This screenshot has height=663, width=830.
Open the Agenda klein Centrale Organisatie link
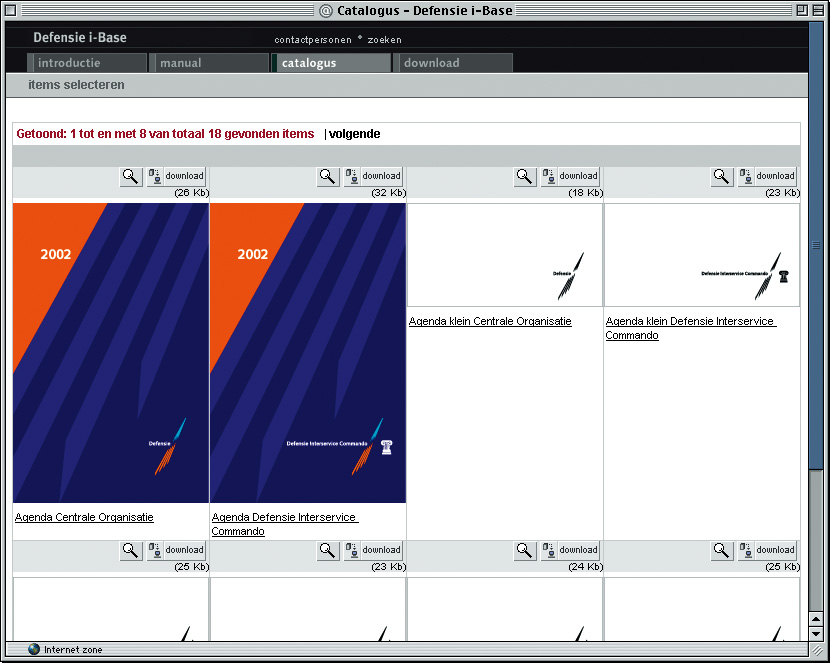click(490, 321)
